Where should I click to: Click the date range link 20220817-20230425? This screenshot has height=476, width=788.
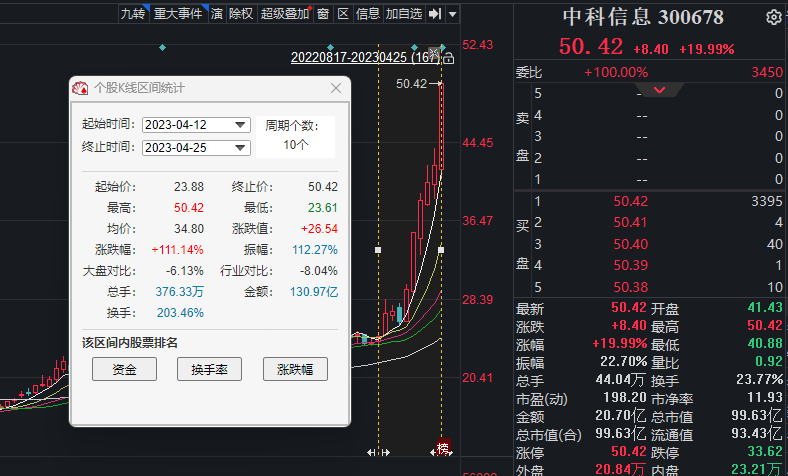[x=365, y=58]
